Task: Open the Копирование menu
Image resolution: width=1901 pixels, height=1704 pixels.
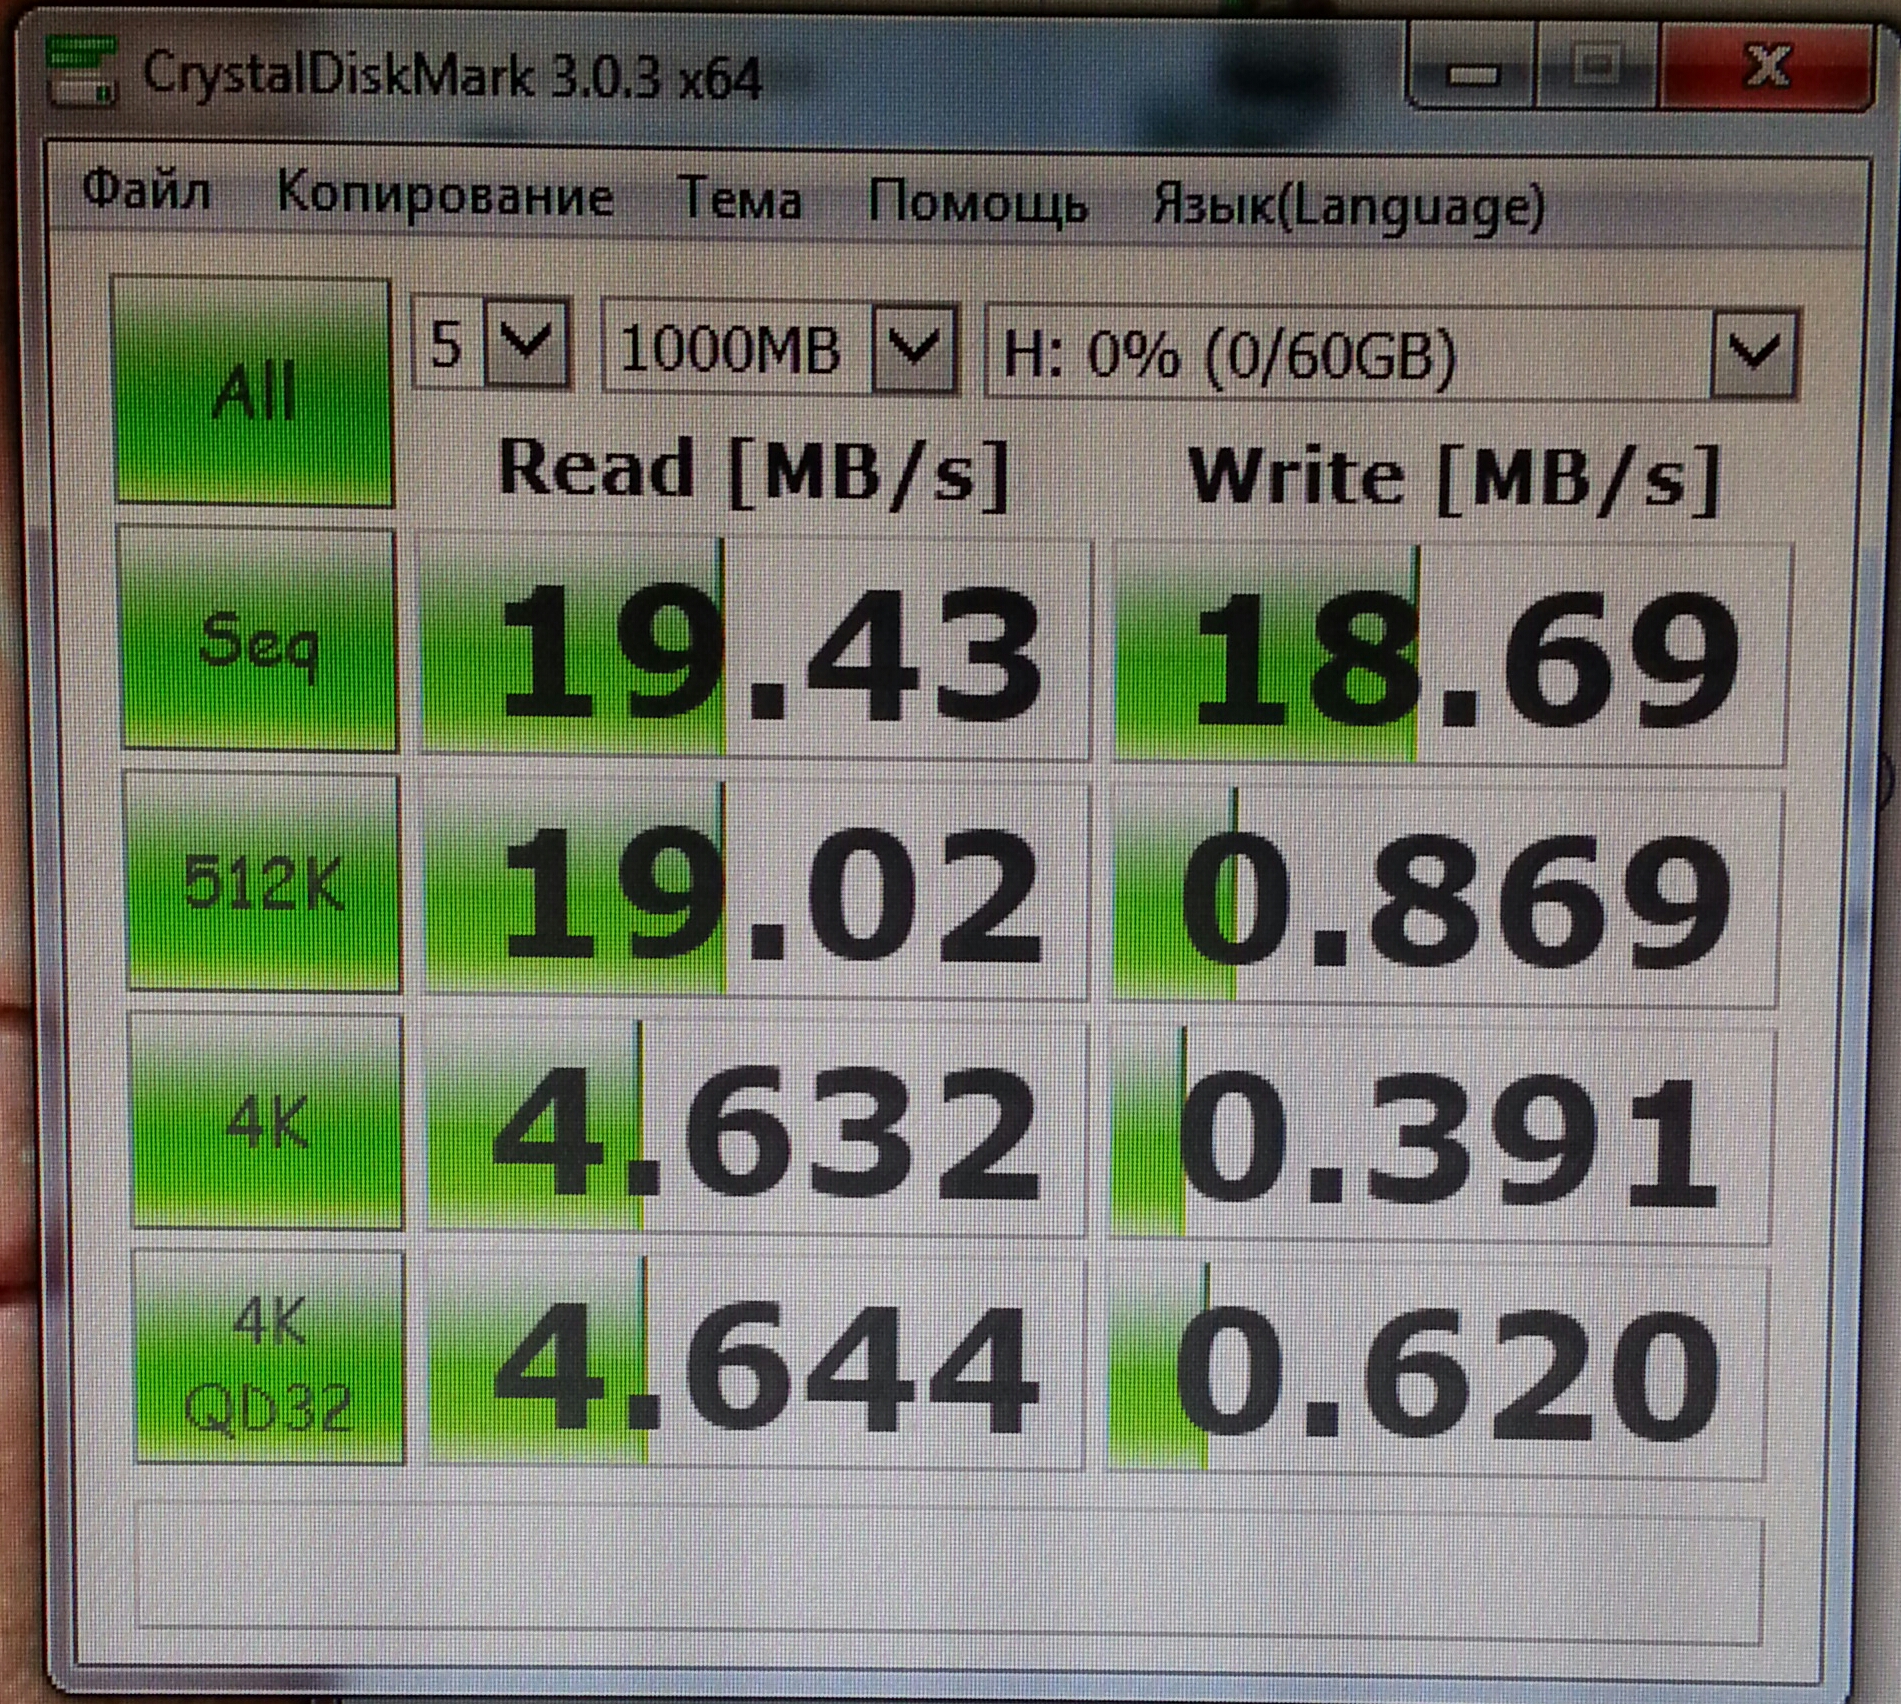Action: [444, 194]
